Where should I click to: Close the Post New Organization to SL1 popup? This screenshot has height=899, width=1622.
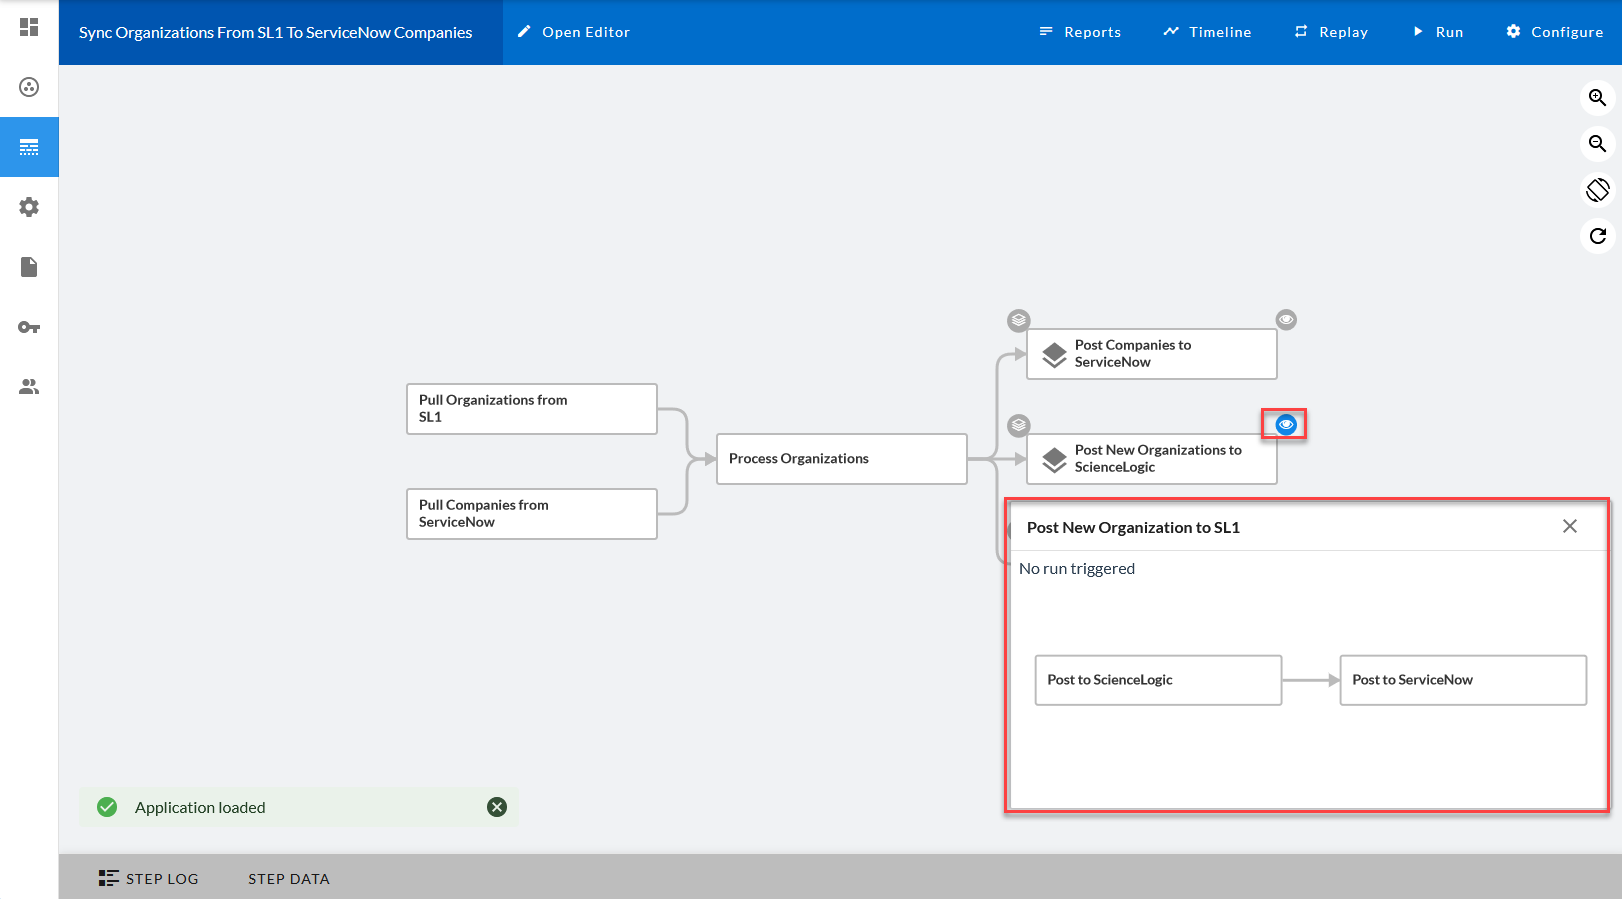click(x=1569, y=527)
